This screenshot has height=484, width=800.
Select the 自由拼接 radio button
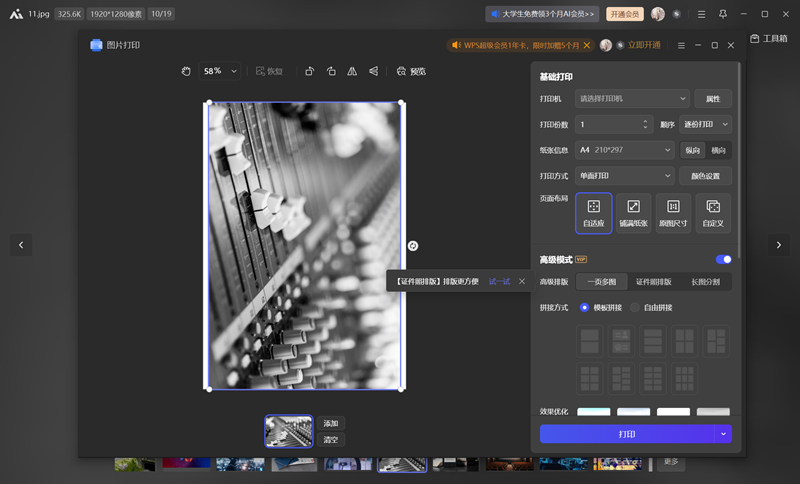click(635, 307)
